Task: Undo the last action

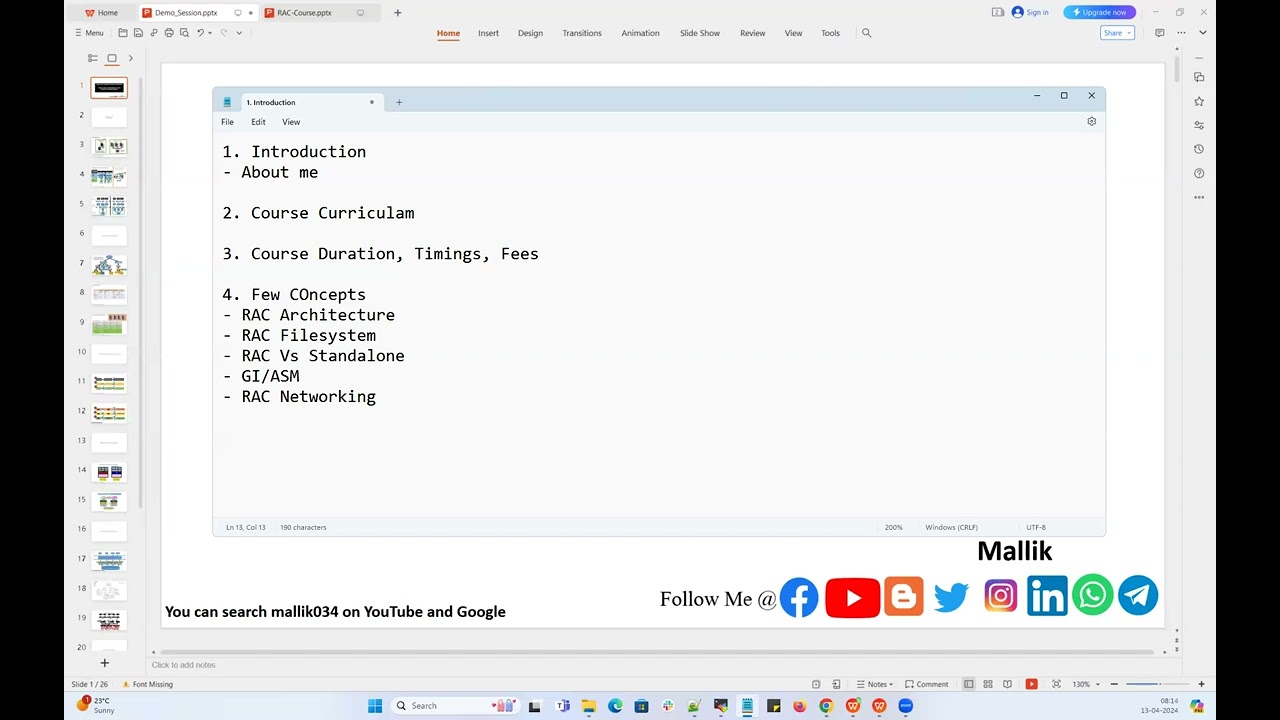Action: (200, 33)
